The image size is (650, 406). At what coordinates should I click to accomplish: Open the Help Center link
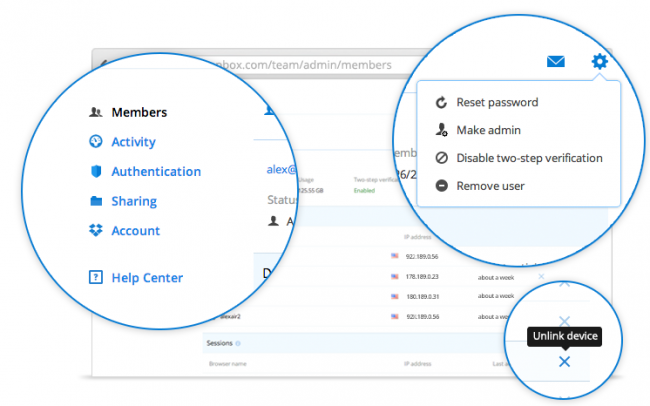tap(147, 278)
